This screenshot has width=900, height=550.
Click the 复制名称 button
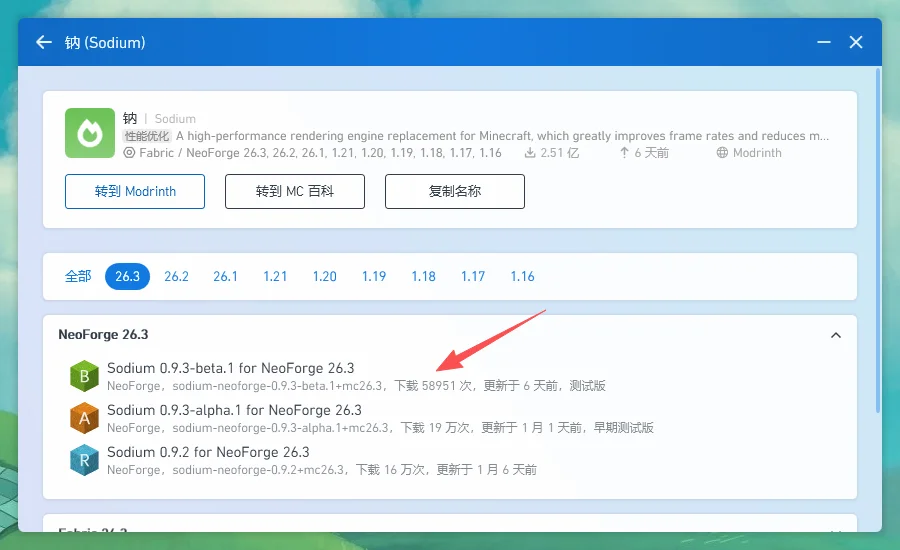click(x=455, y=191)
